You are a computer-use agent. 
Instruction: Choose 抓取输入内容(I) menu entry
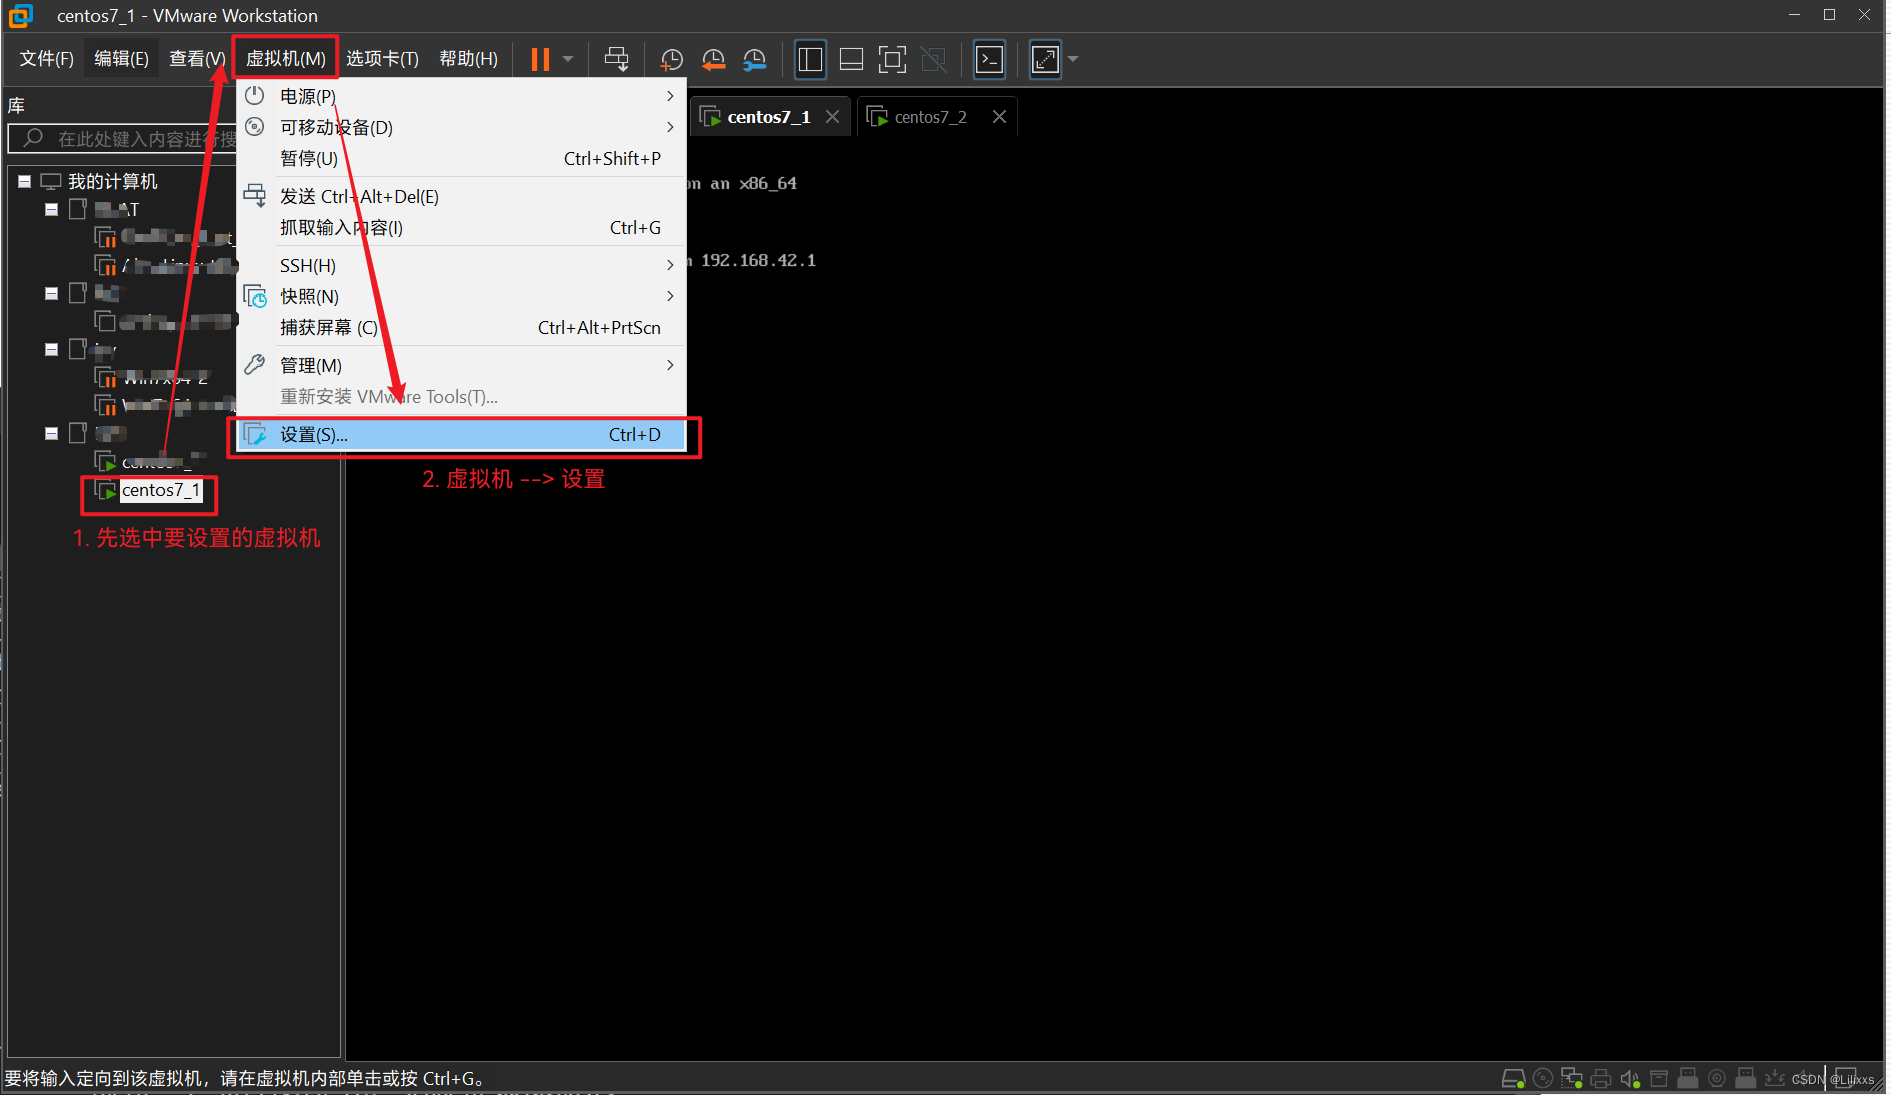tap(461, 227)
